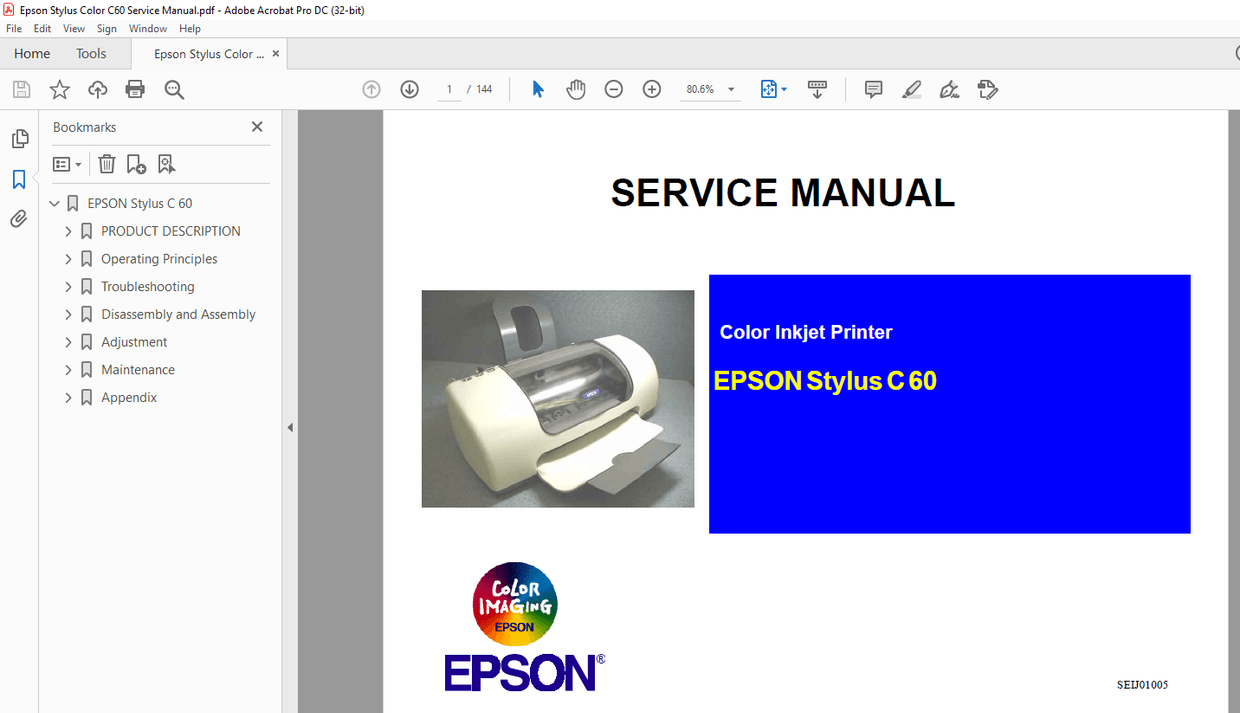Click inside the page number field

coord(448,89)
